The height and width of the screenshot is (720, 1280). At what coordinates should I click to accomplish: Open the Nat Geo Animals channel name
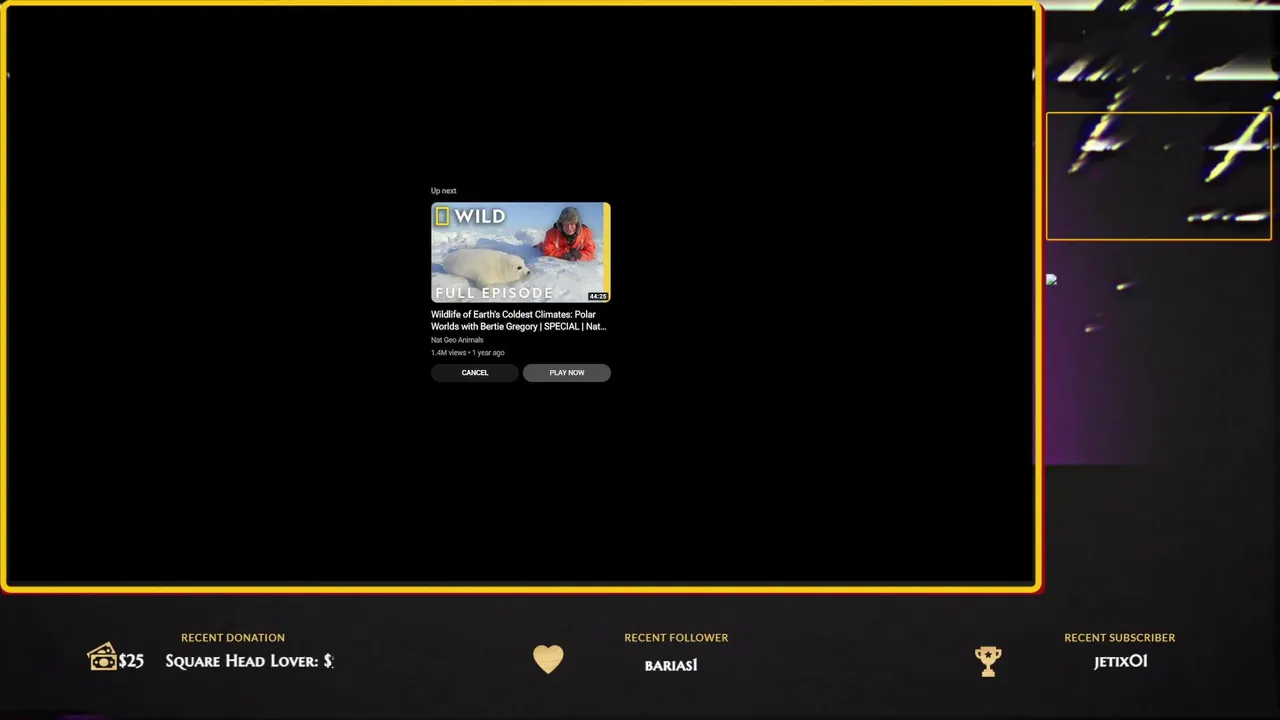coord(457,340)
